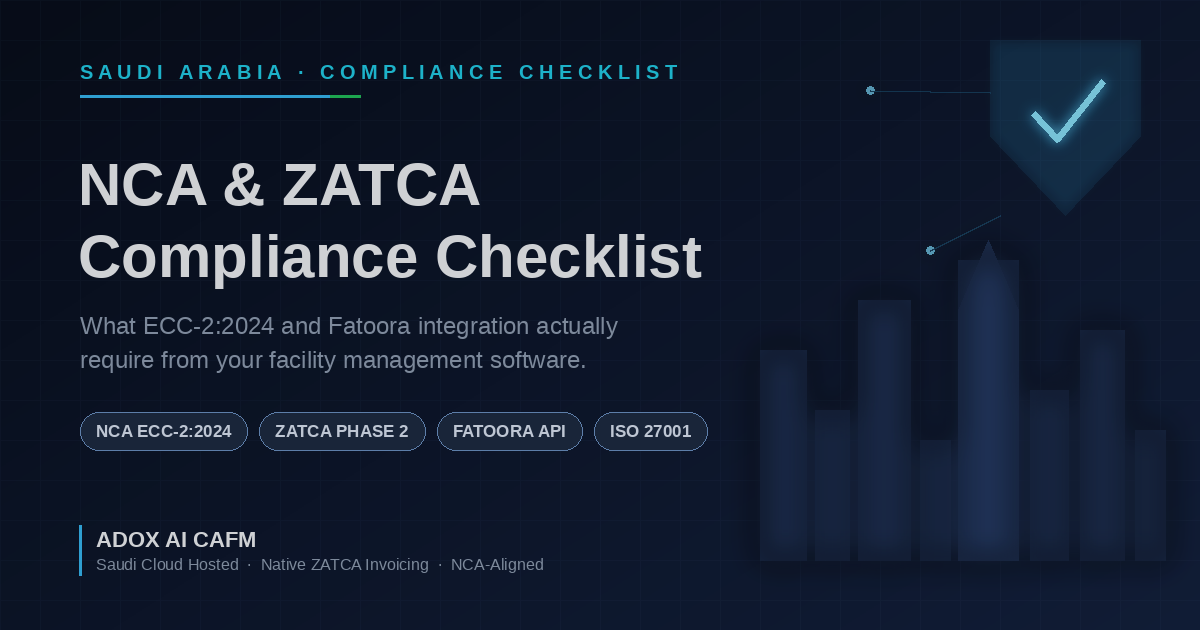
Task: Click the vertical blue bar beside ADOX AI CAFM
Action: click(80, 550)
